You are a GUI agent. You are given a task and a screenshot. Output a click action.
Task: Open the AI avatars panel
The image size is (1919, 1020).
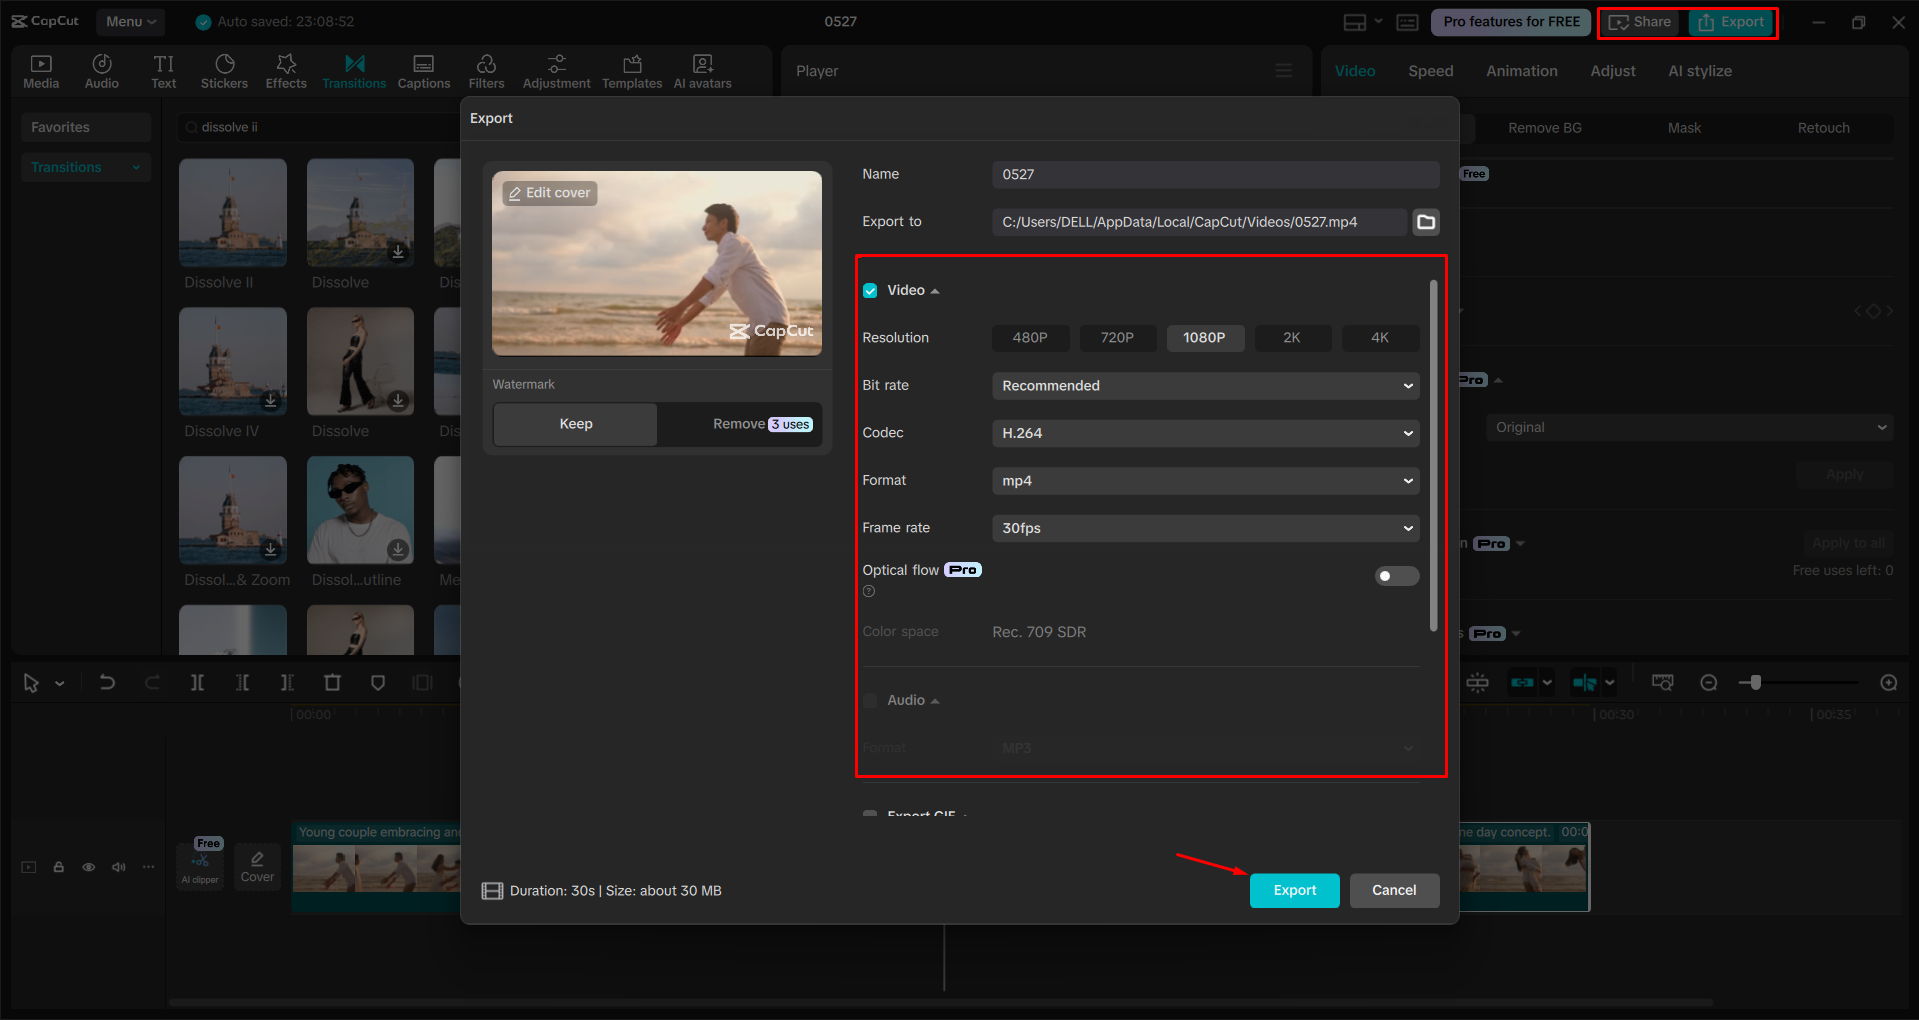701,70
